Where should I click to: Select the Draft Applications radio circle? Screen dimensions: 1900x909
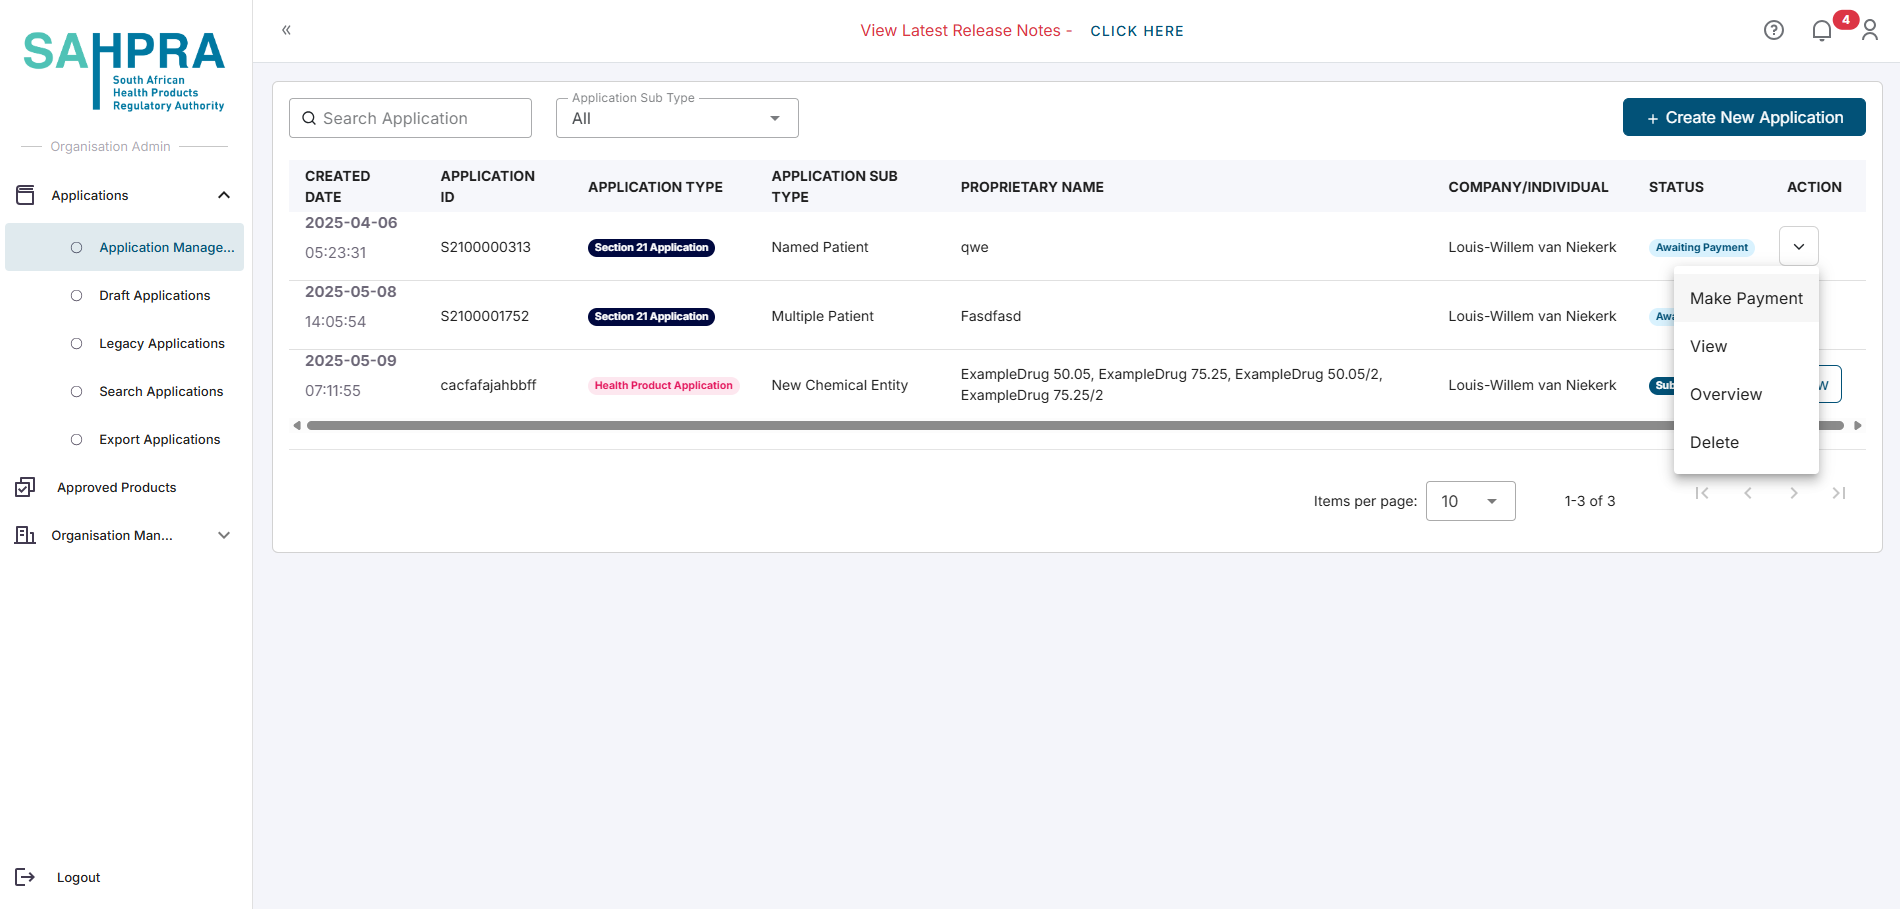tap(76, 295)
